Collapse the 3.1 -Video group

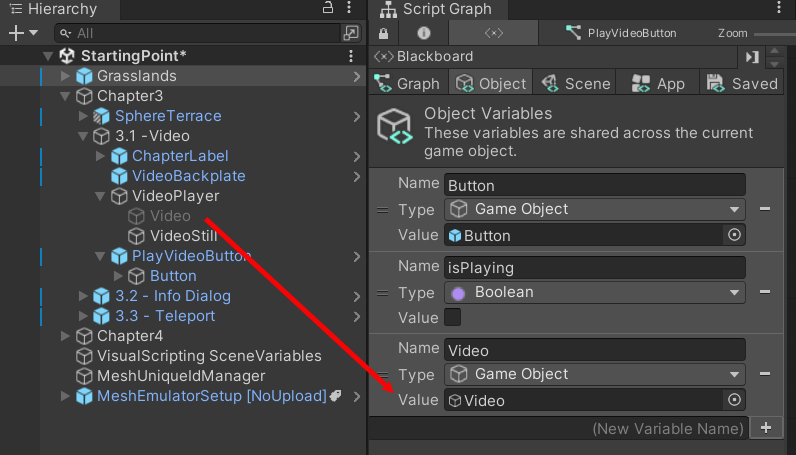(x=83, y=136)
